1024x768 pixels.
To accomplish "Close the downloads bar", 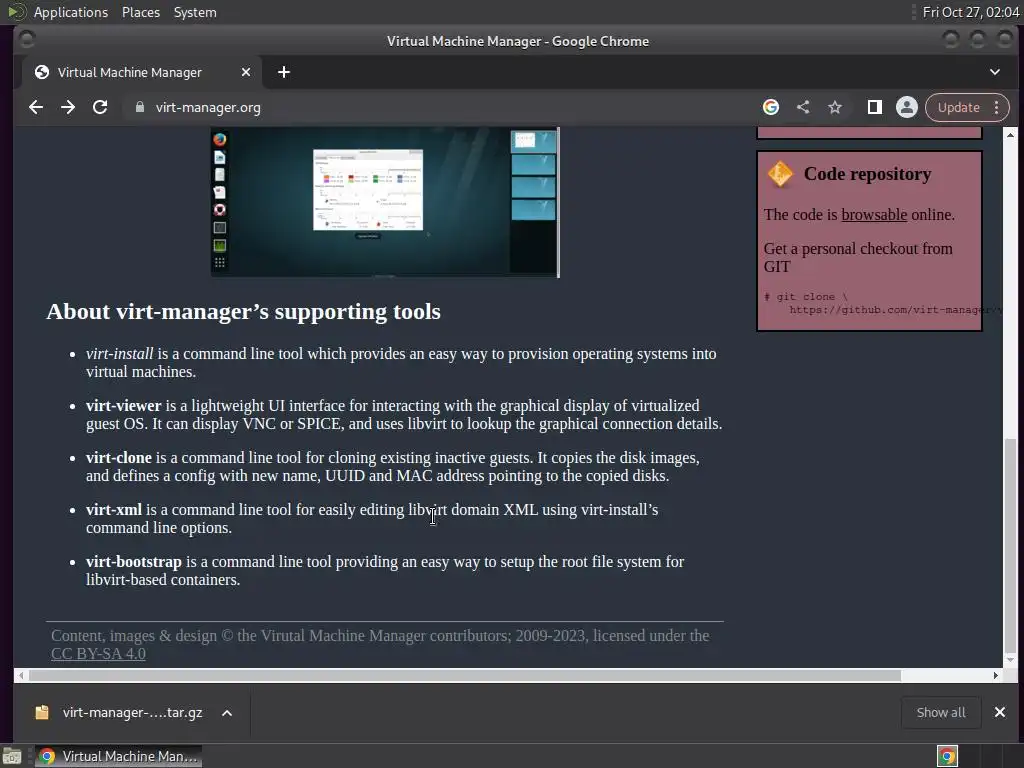I will pos(999,712).
